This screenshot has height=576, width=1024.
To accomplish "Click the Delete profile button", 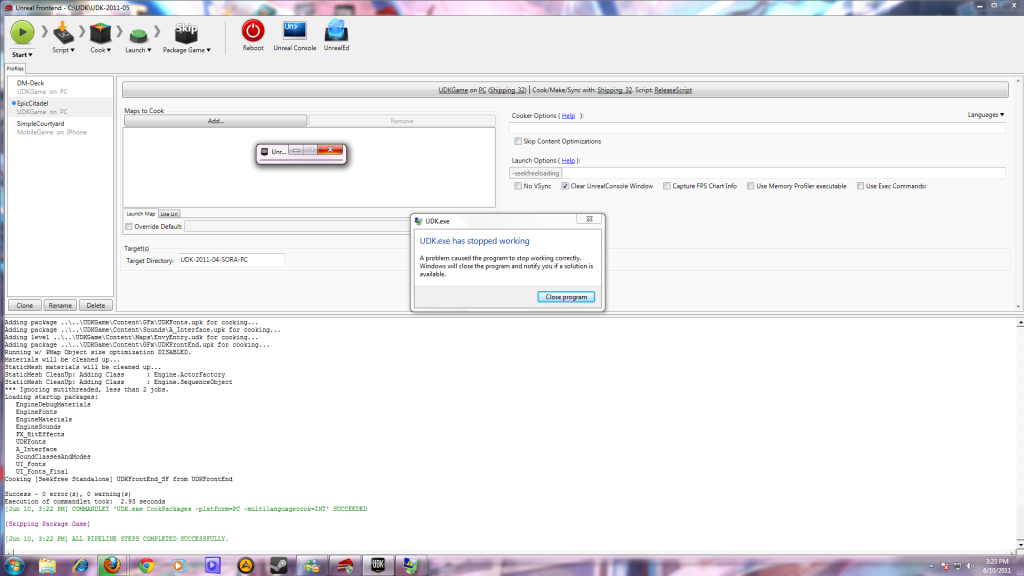I will pos(95,306).
